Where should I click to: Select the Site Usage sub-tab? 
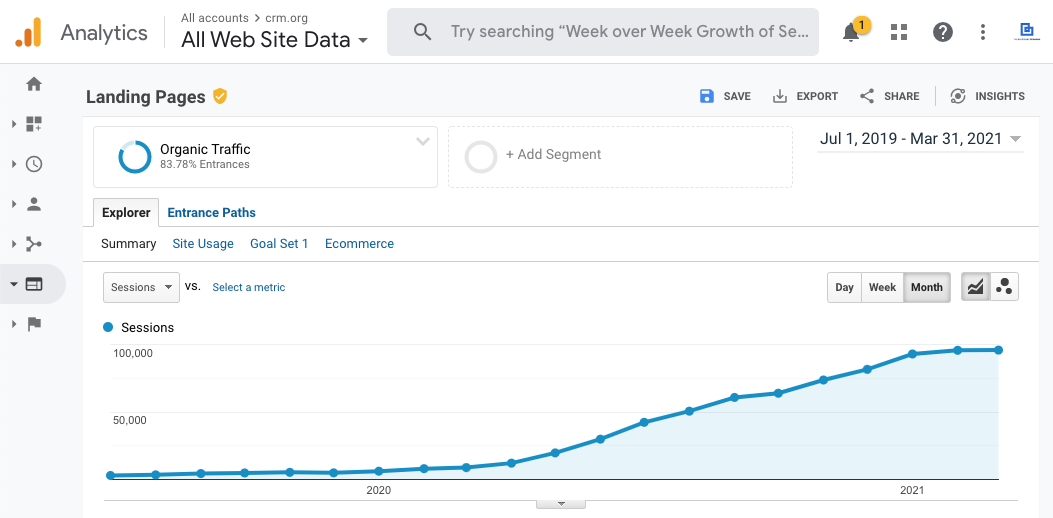tap(203, 244)
